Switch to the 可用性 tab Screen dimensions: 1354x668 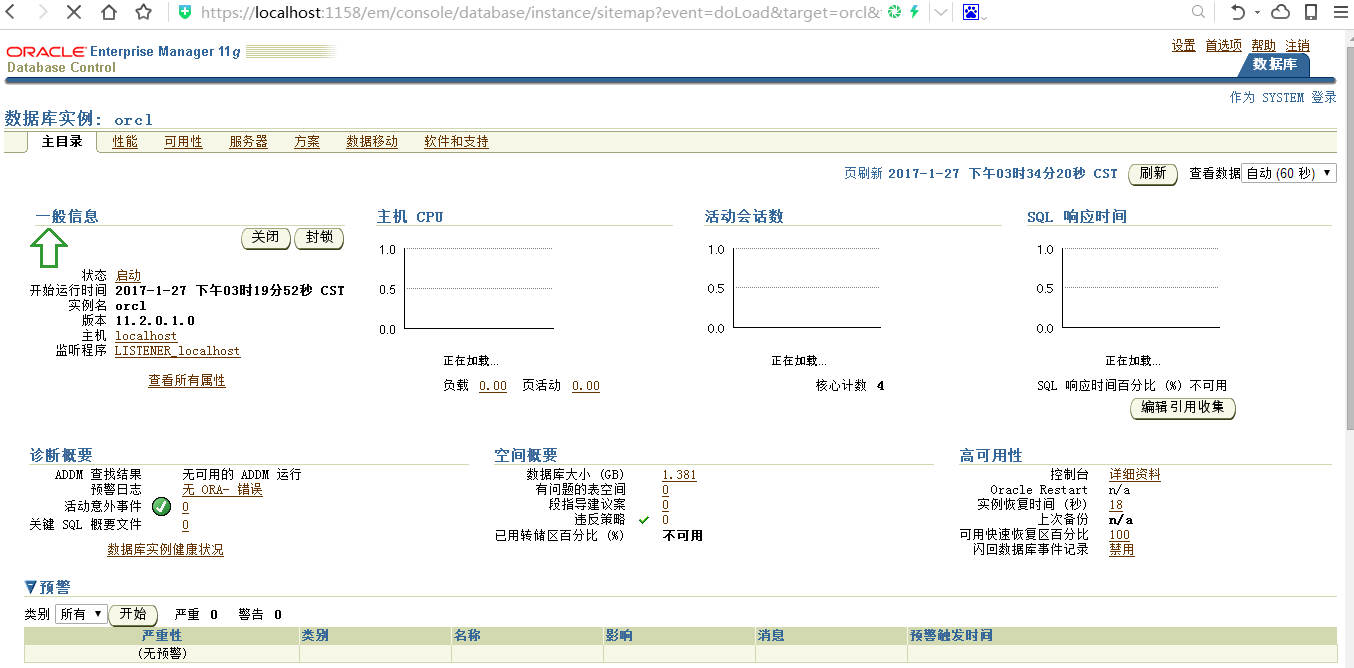pos(183,142)
